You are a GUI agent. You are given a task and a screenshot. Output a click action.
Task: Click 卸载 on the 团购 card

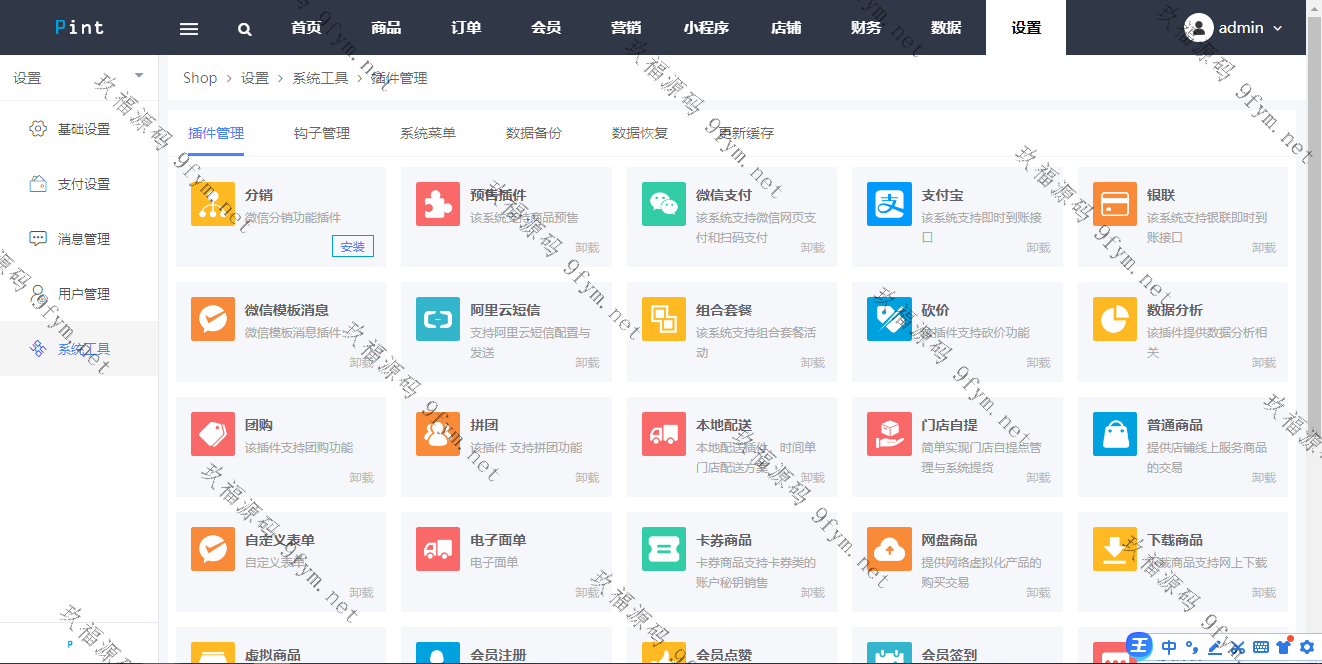click(x=361, y=478)
